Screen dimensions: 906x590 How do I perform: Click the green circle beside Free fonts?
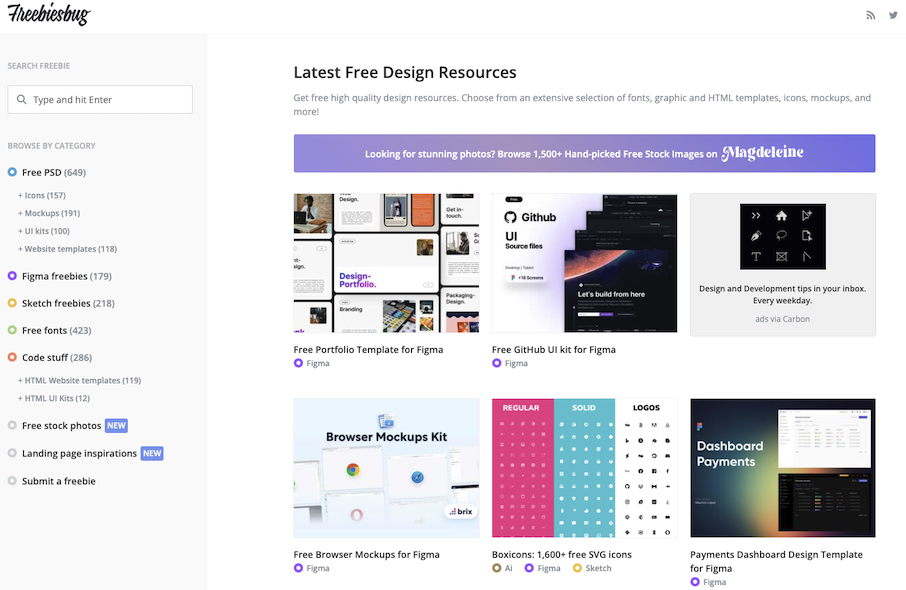click(12, 330)
